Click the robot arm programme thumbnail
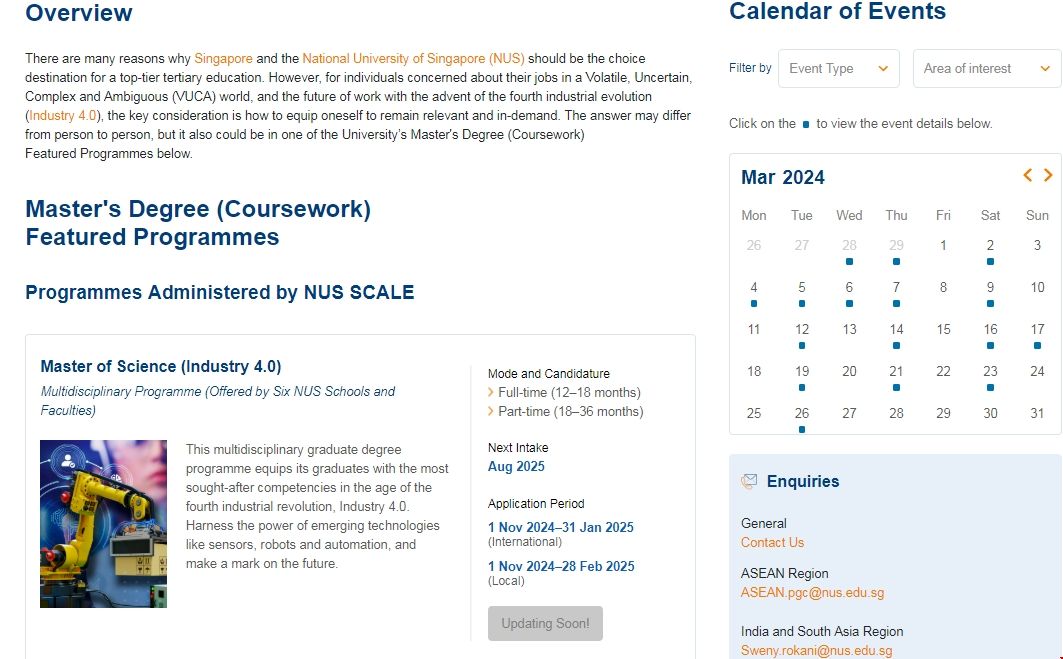This screenshot has height=659, width=1063. click(103, 524)
